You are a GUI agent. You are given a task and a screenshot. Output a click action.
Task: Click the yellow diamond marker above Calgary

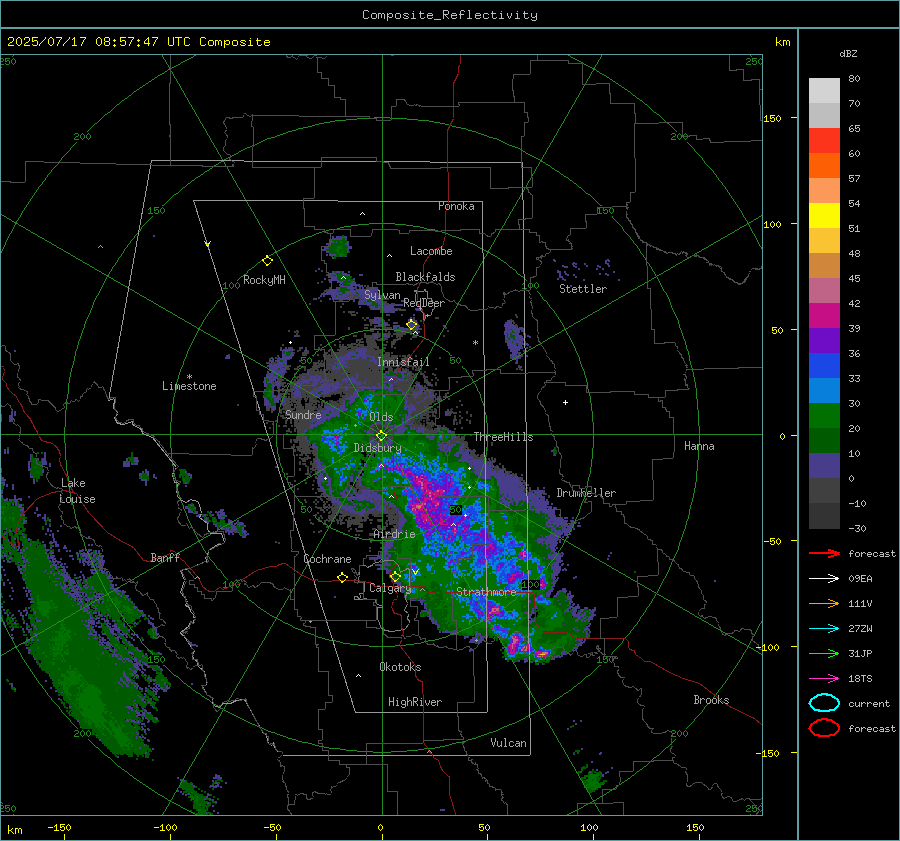pos(395,576)
